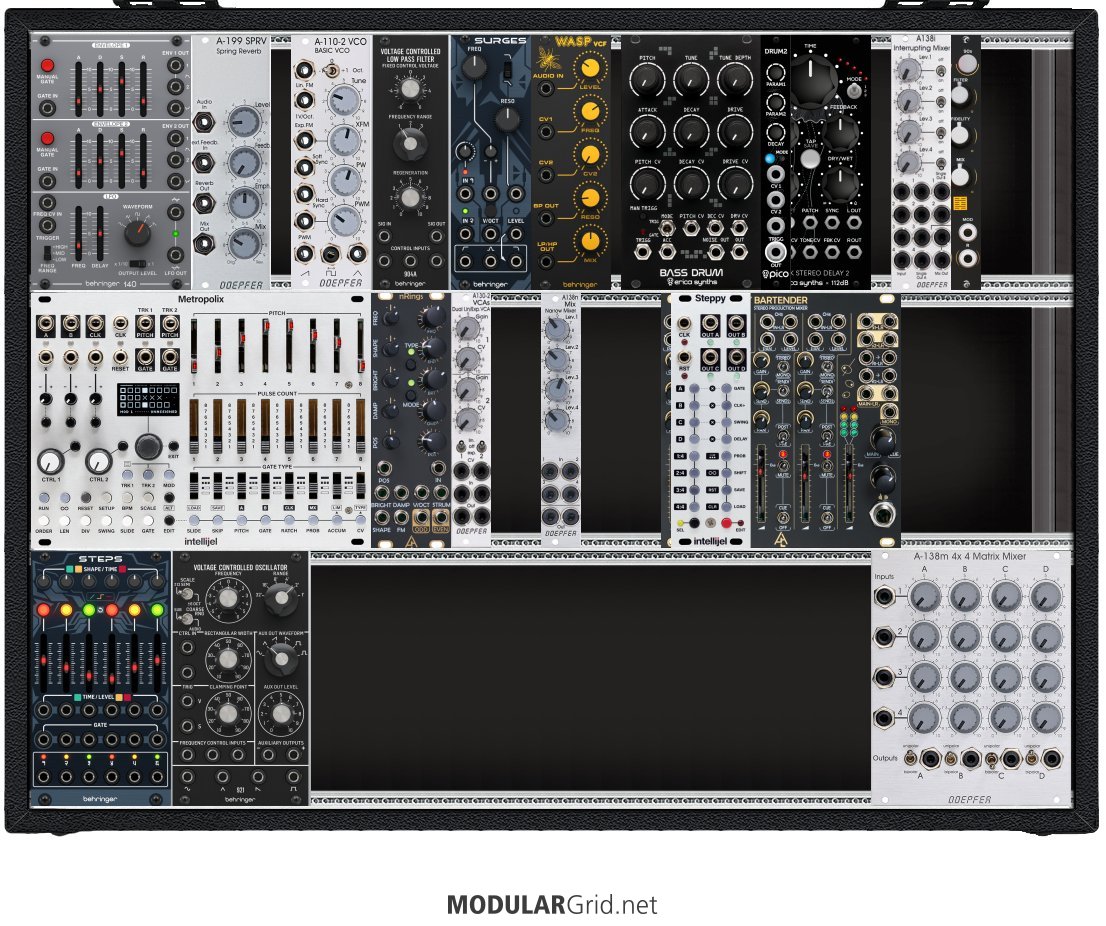Click the main encoder knob on Metropolix
Screen dimensions: 1106x926
pyautogui.click(x=148, y=446)
